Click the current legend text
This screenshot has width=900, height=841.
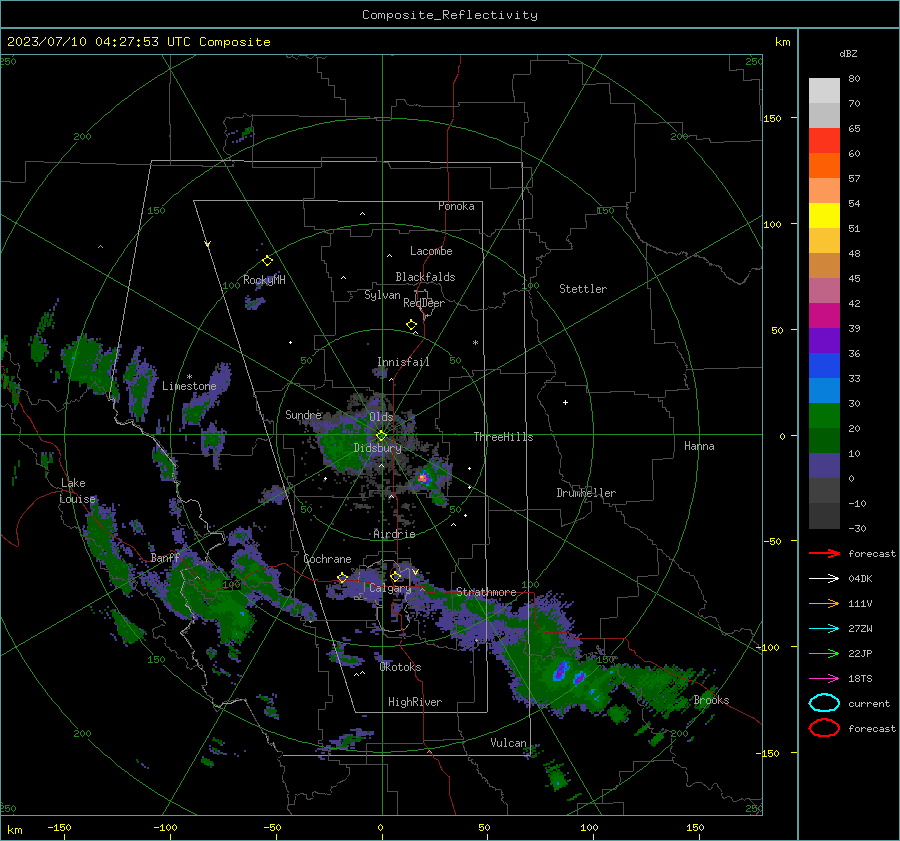click(869, 703)
